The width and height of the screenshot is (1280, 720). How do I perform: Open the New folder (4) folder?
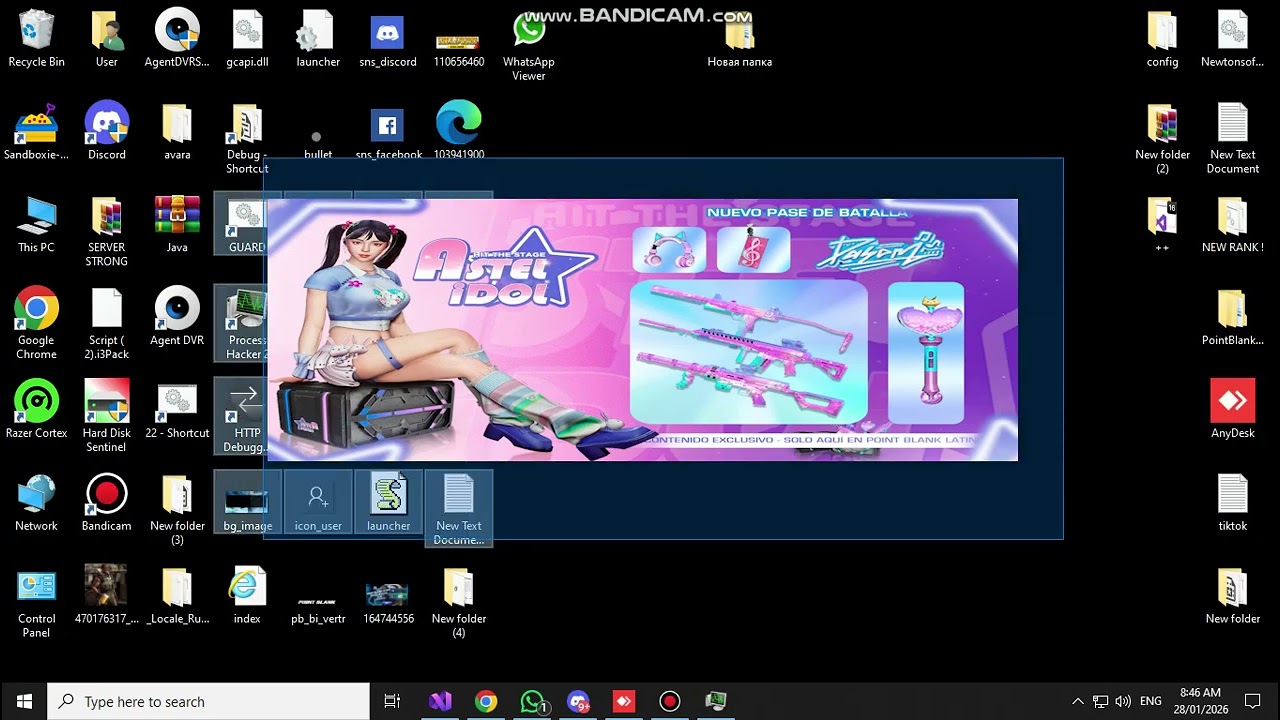(x=458, y=604)
